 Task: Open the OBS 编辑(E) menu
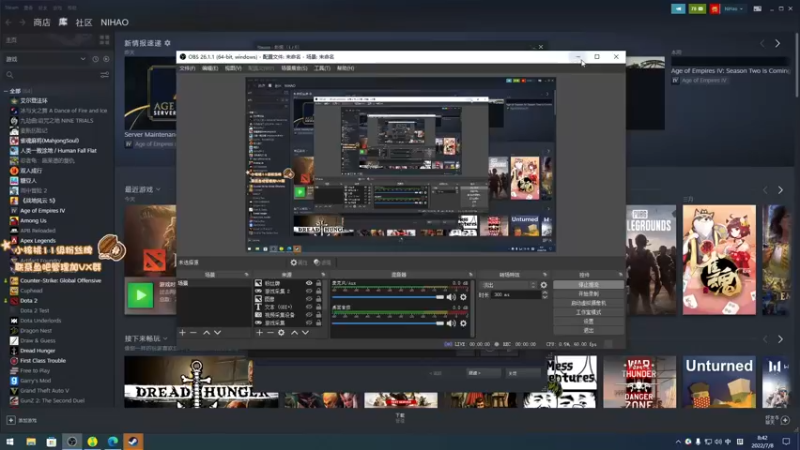tap(210, 68)
